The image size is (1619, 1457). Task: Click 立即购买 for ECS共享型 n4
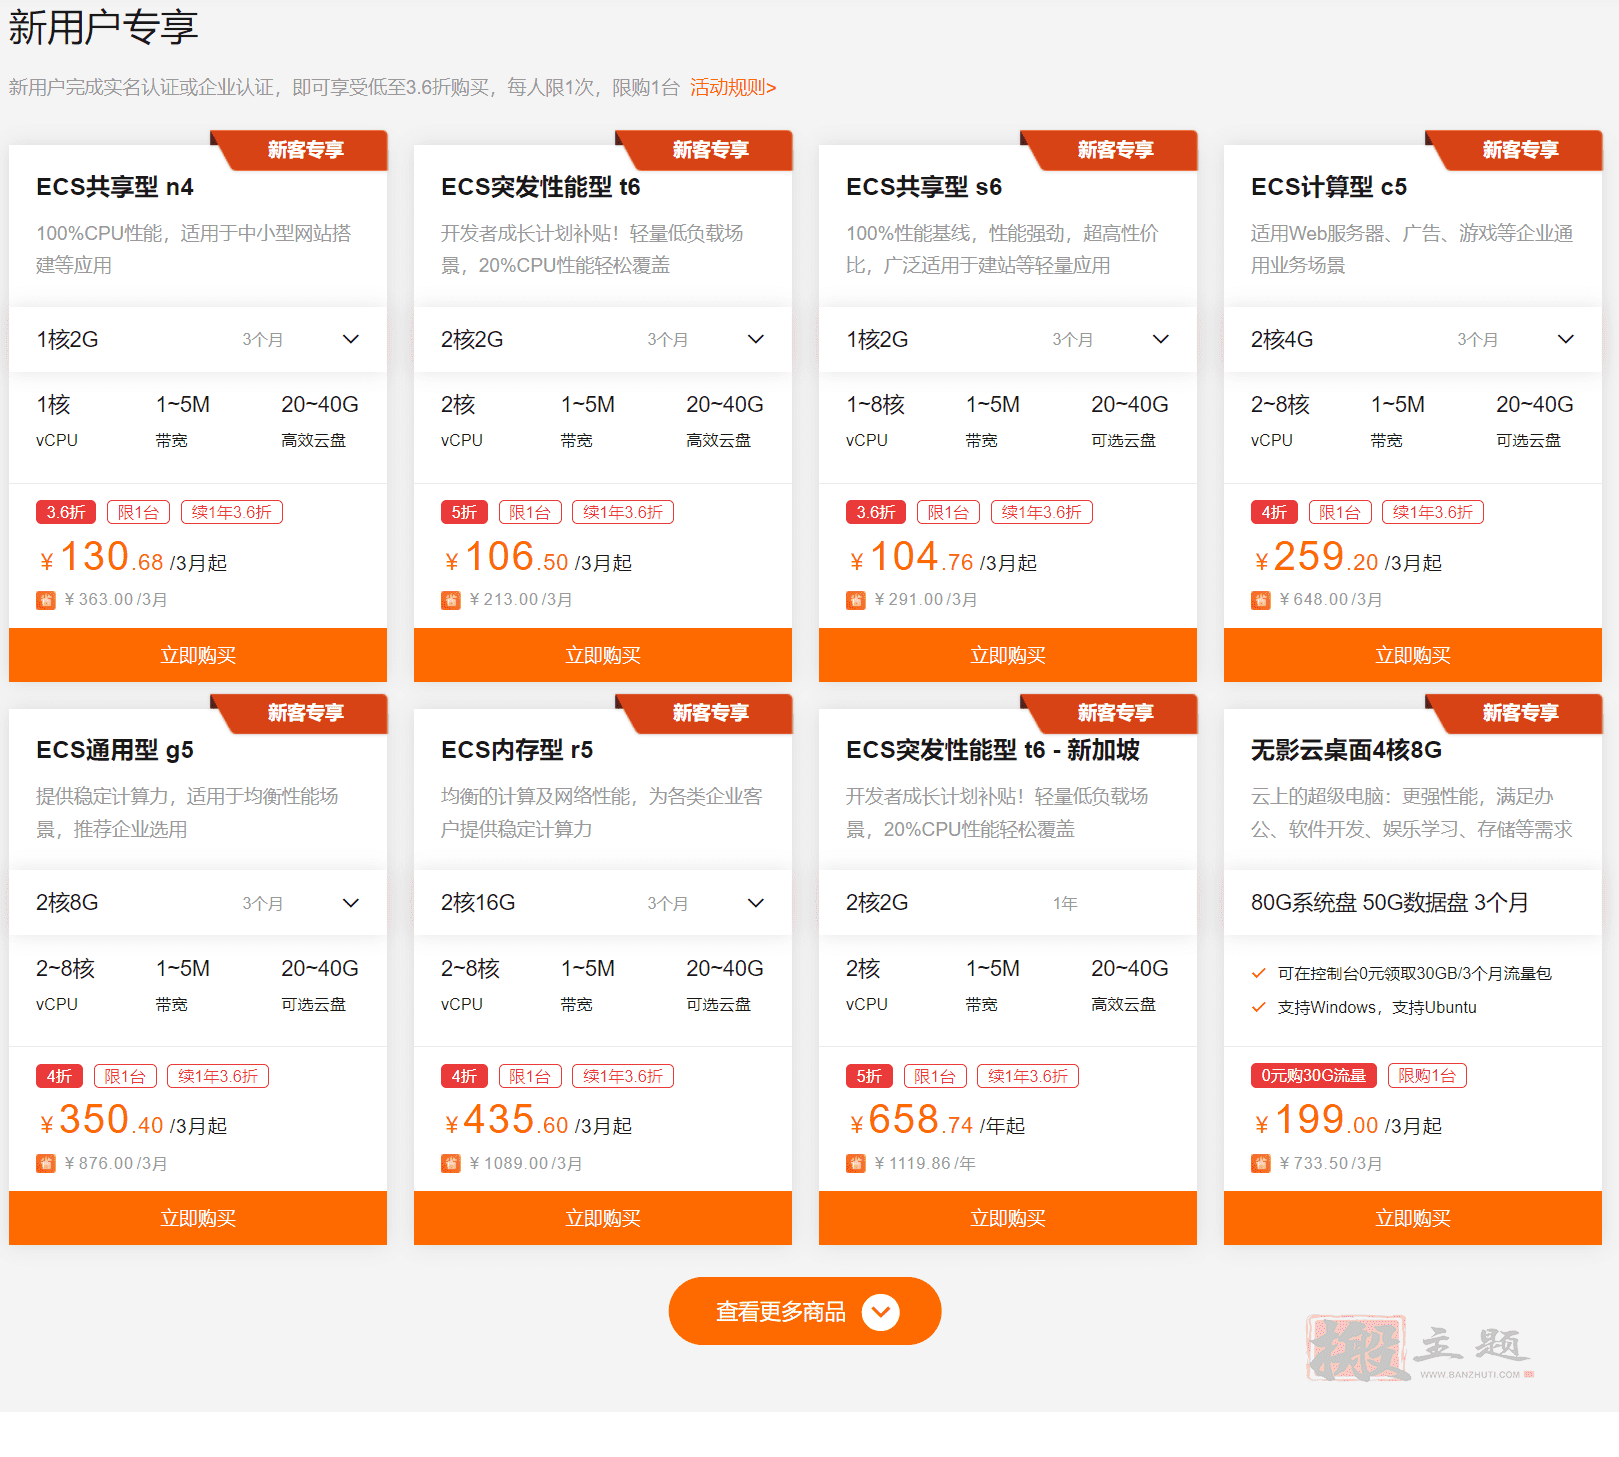[x=198, y=655]
